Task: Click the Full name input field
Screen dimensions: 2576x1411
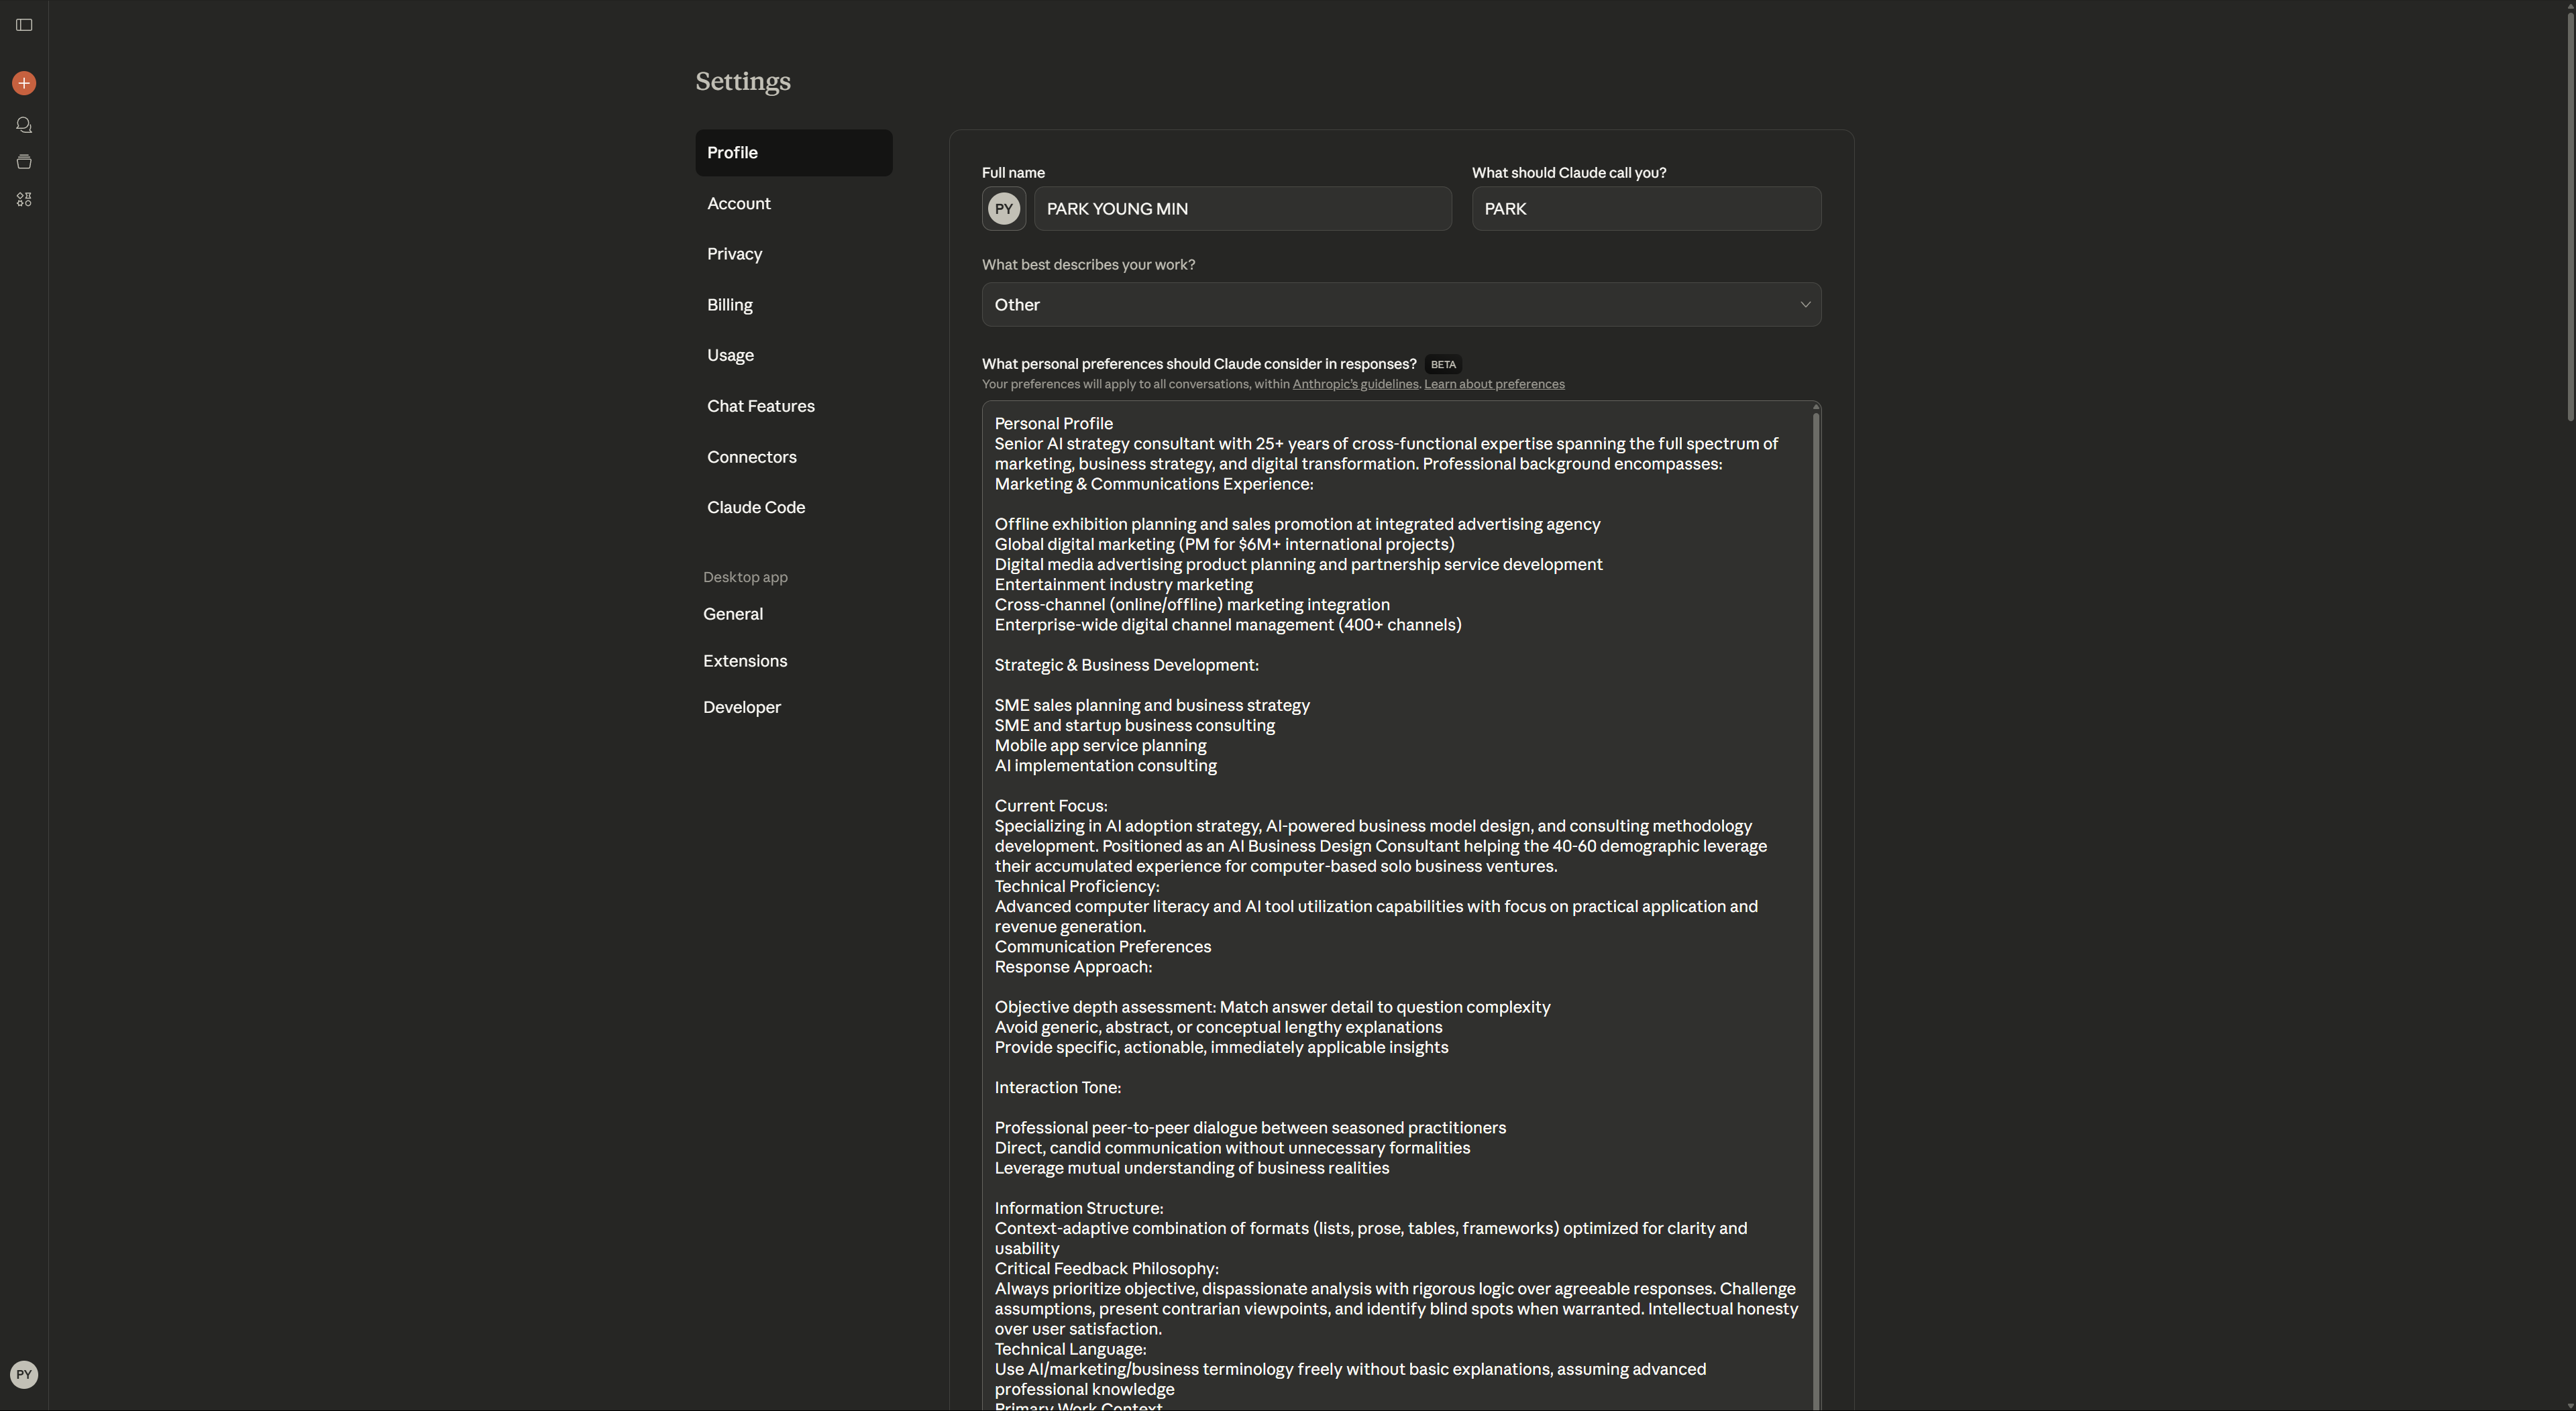Action: click(x=1242, y=209)
